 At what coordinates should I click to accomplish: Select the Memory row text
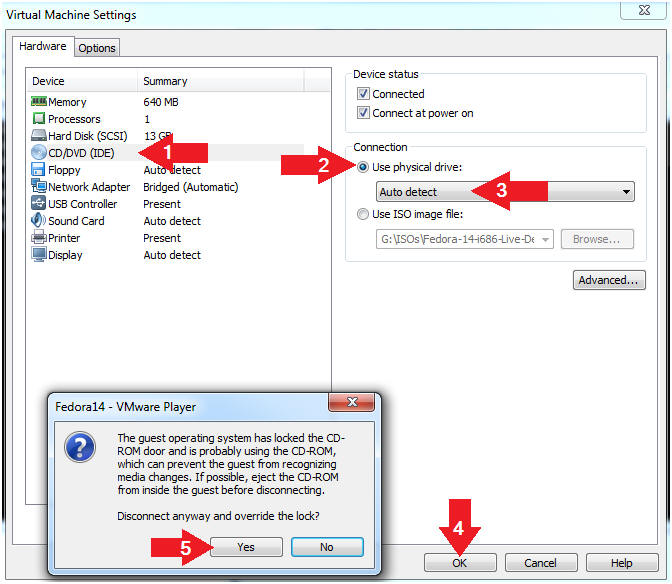[x=67, y=102]
